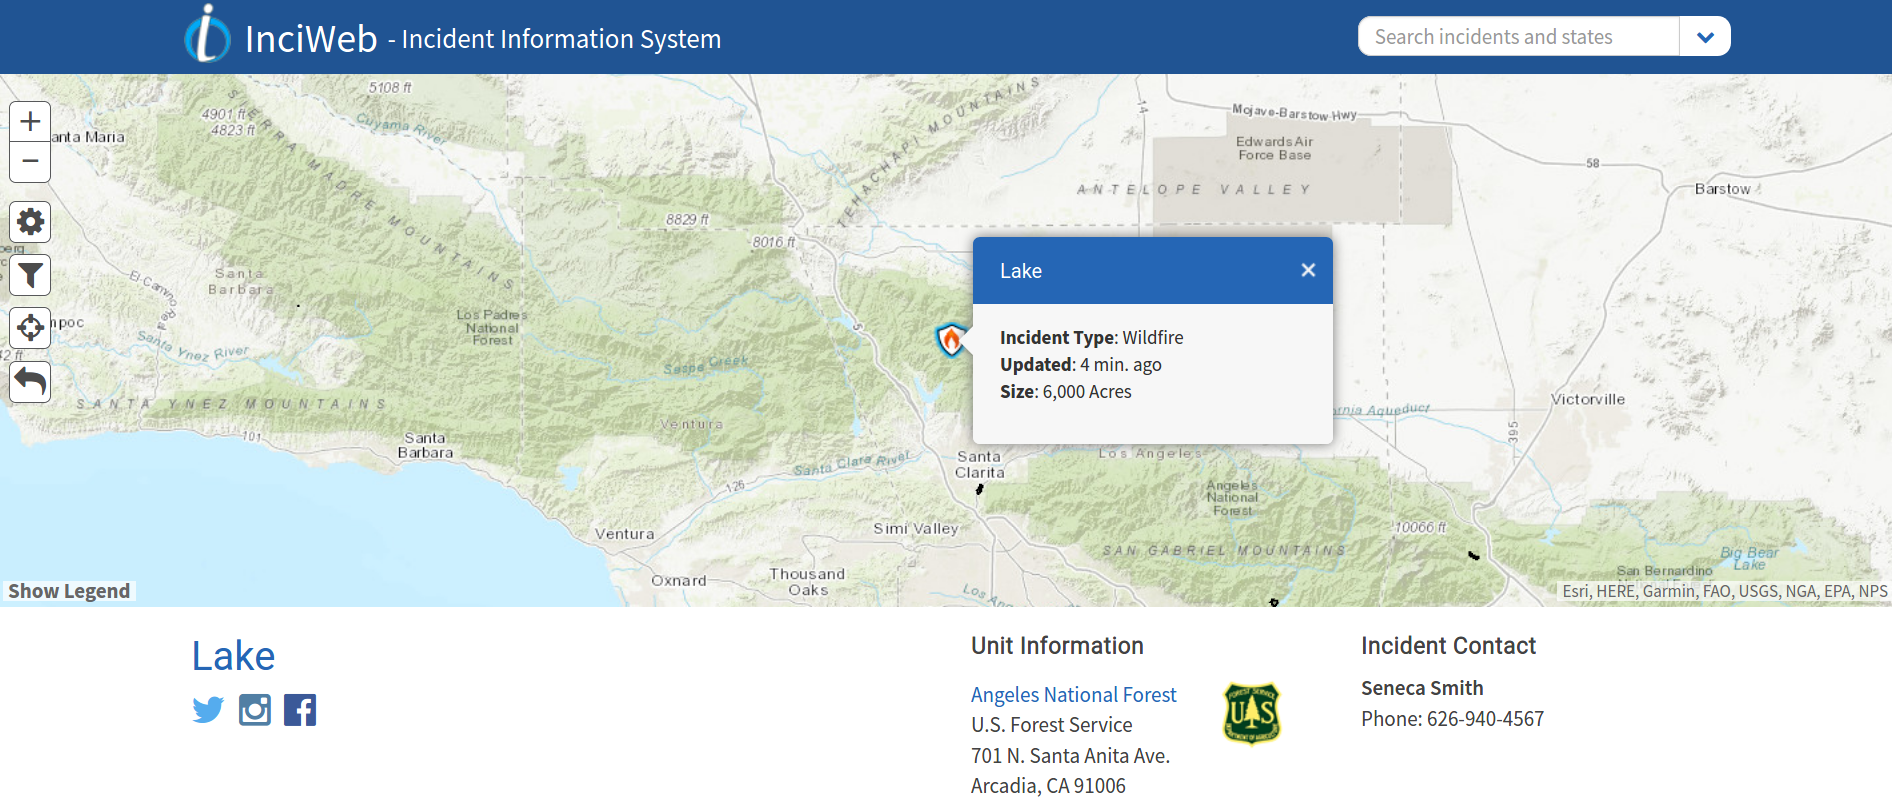This screenshot has width=1892, height=811.
Task: Select the Seneca Smith contact name
Action: coord(1422,688)
